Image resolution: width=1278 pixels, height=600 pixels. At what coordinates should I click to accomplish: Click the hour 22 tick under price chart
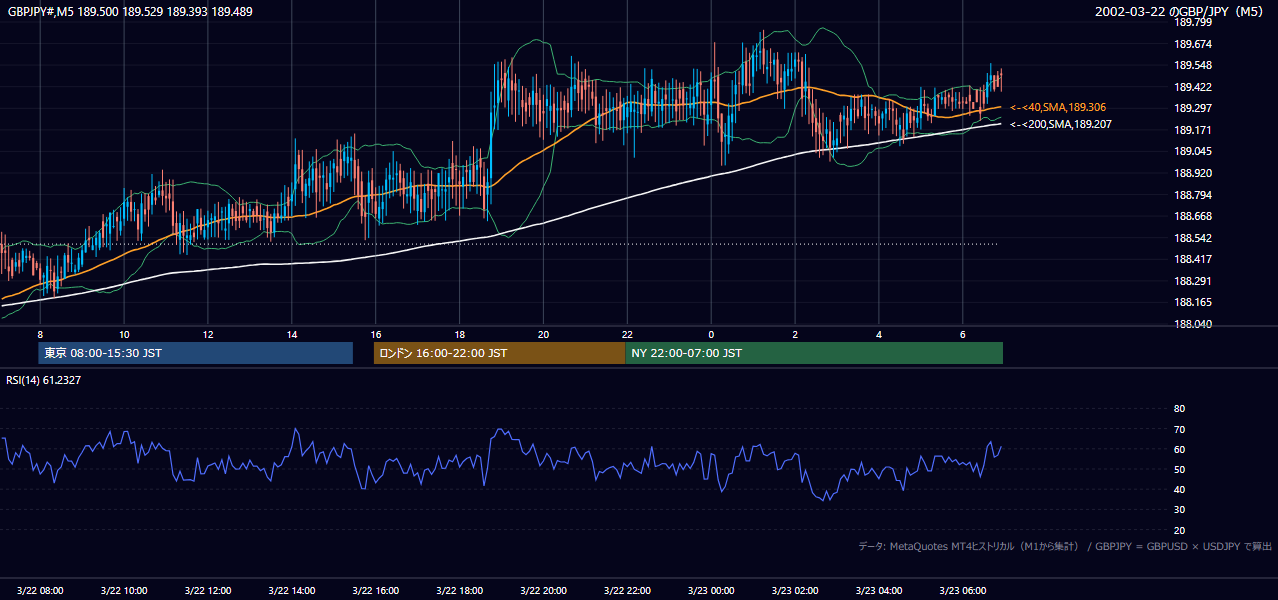coord(627,334)
